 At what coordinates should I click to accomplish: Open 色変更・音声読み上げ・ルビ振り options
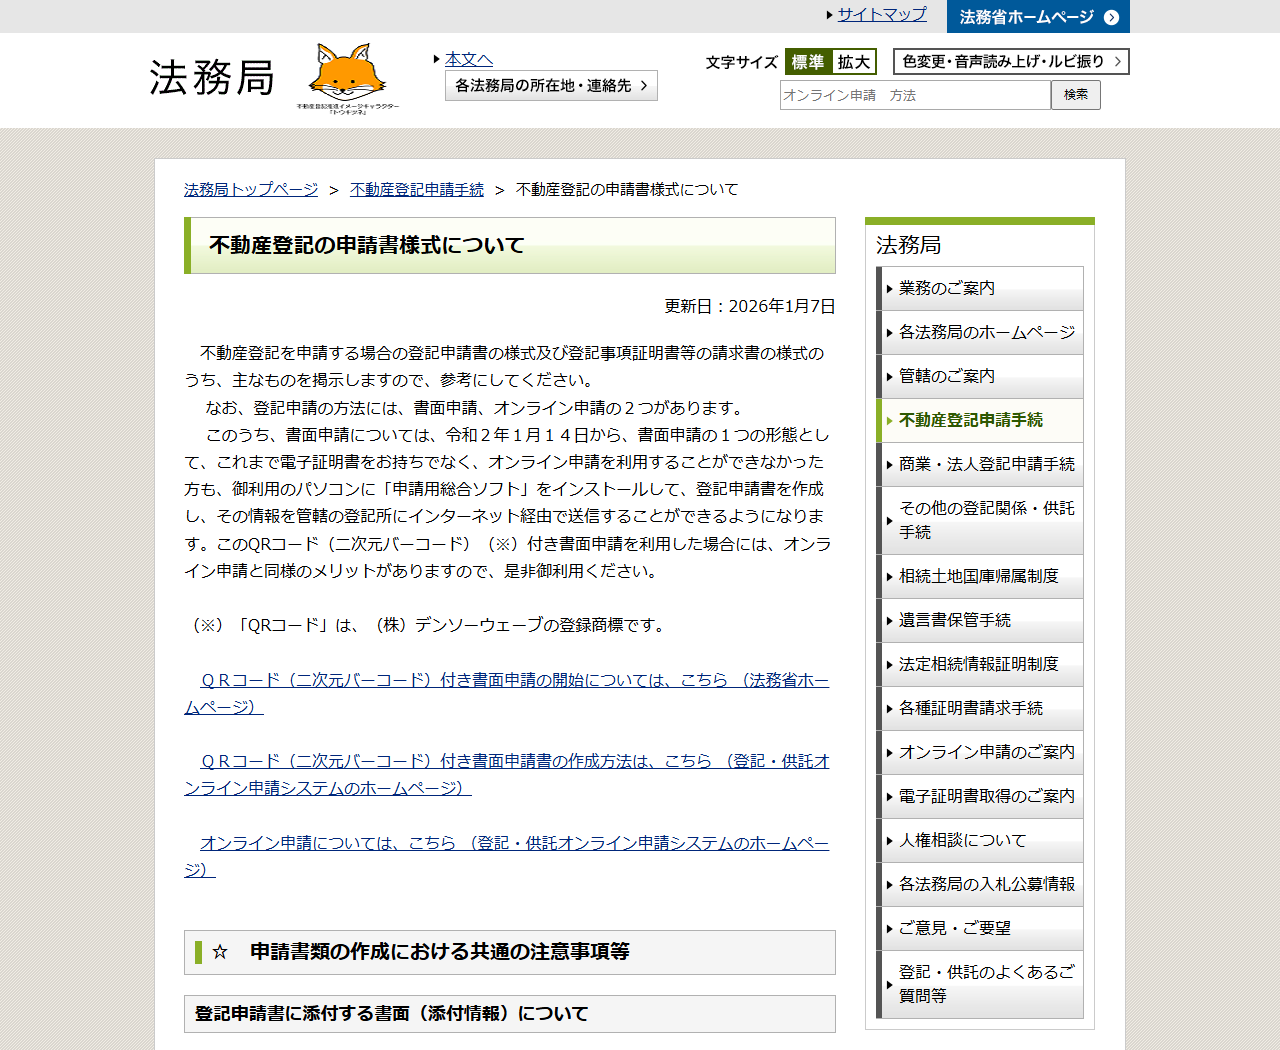click(x=1011, y=62)
